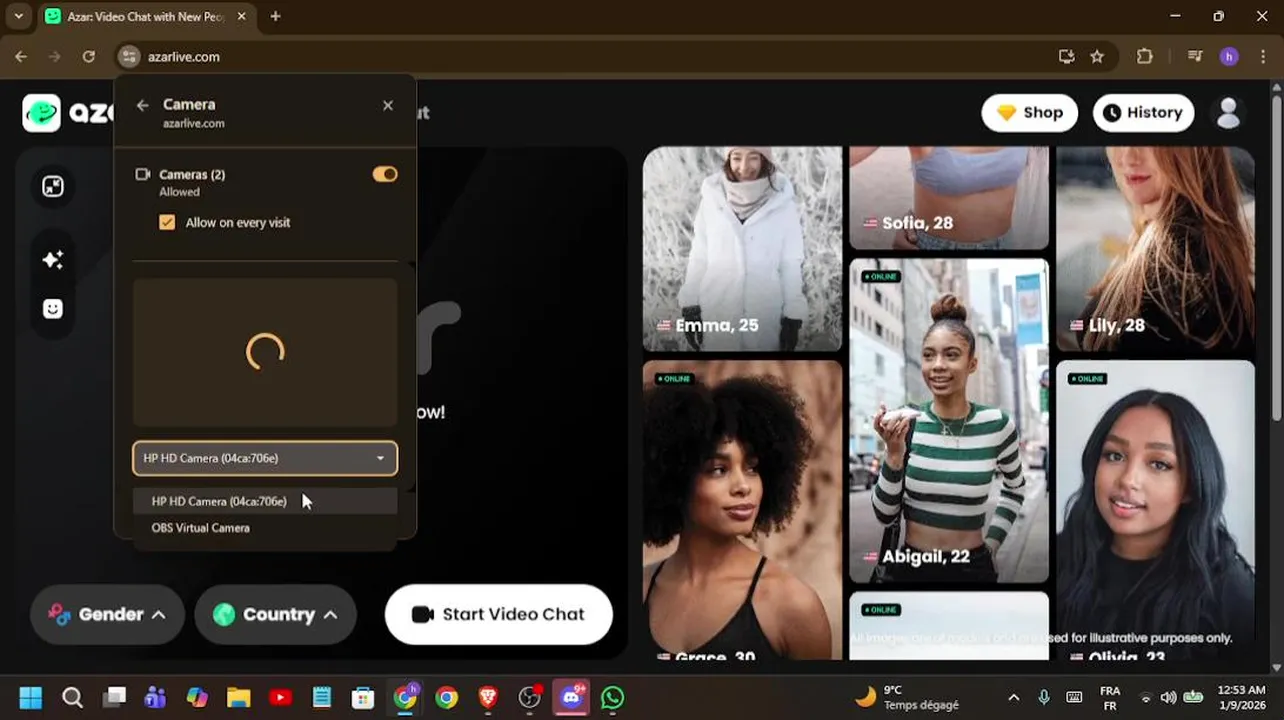Open the weather widget 9°C
1284x720 pixels.
coord(905,697)
